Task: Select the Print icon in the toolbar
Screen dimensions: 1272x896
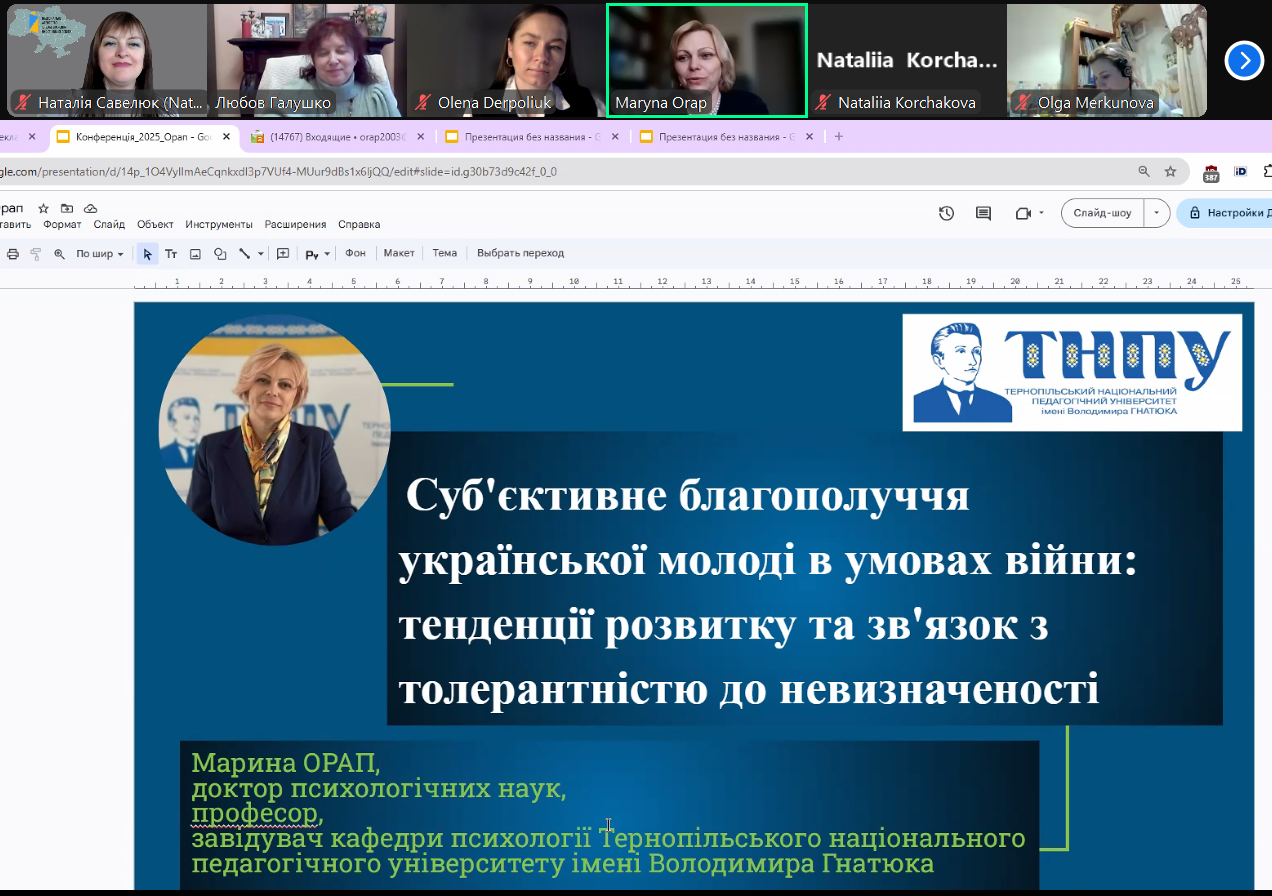Action: point(11,253)
